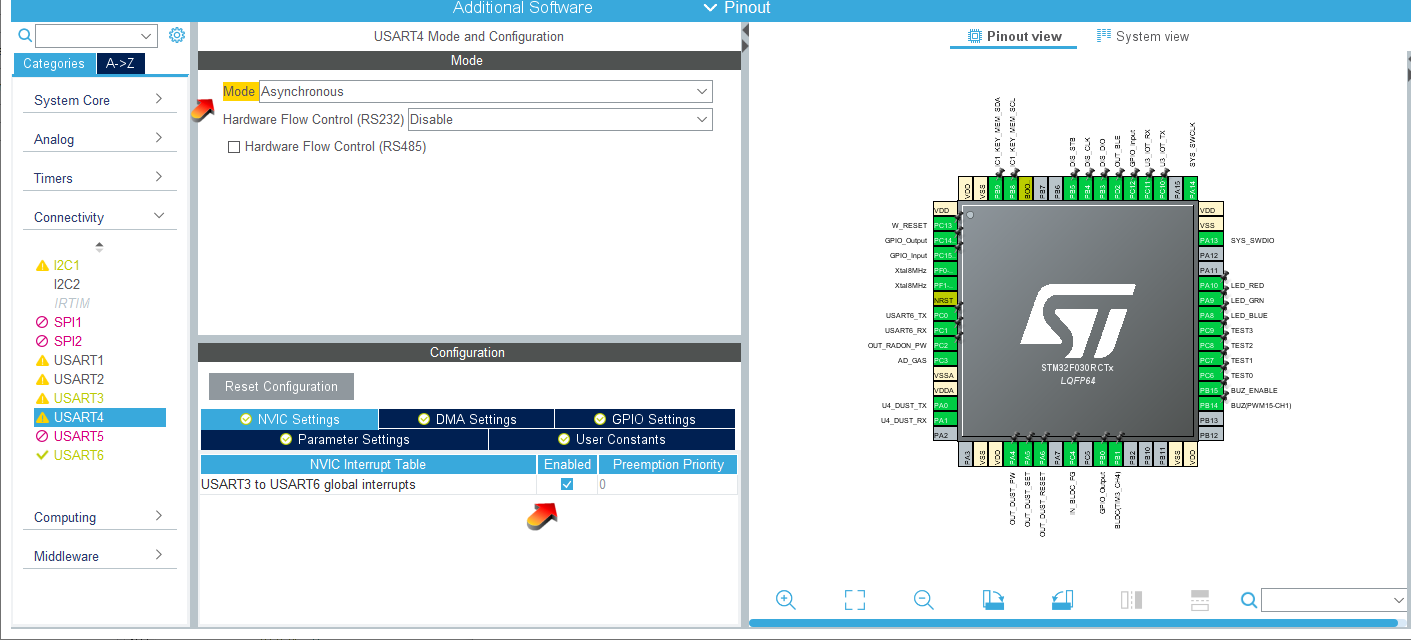Rotate chip counter-clockwise icon

pyautogui.click(x=1062, y=599)
